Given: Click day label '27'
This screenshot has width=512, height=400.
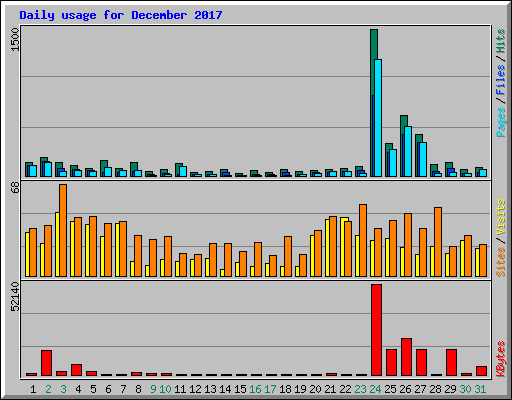Looking at the screenshot, I should pyautogui.click(x=420, y=389).
